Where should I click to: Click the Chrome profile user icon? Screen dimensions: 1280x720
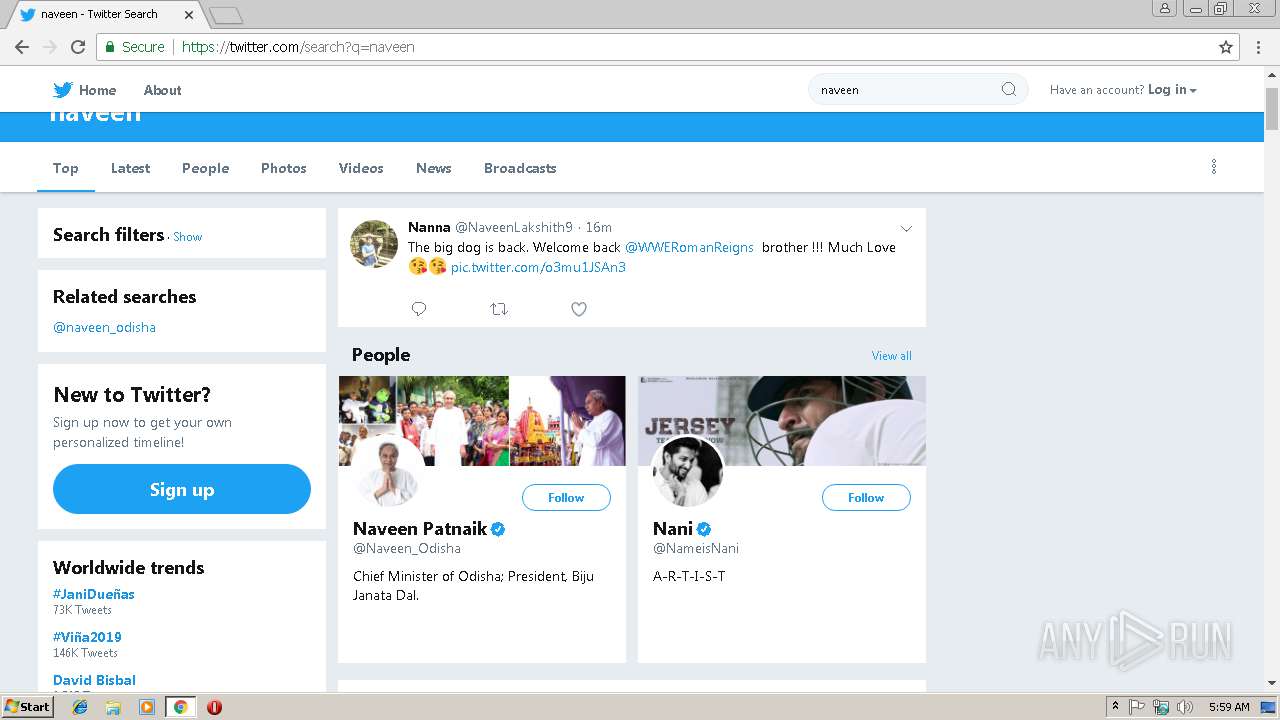point(1164,8)
